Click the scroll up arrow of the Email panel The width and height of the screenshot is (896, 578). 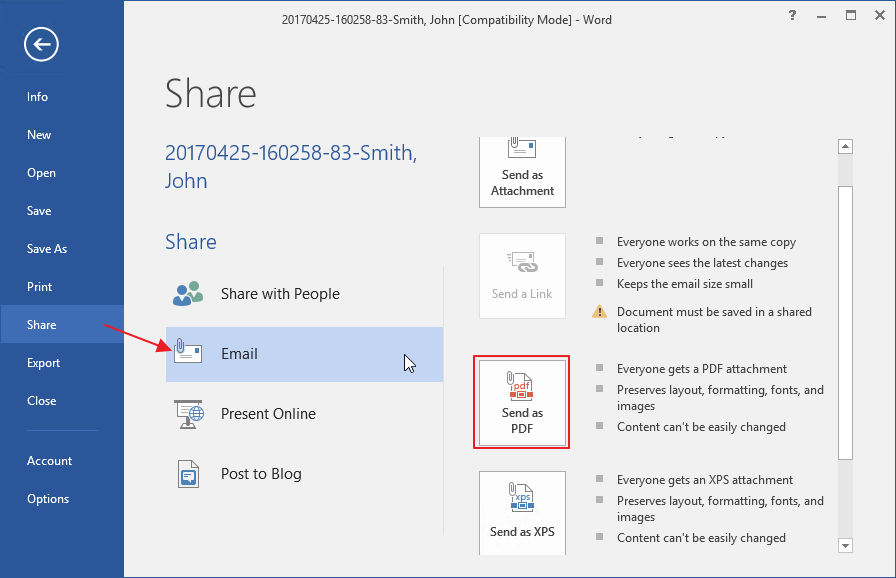click(845, 146)
